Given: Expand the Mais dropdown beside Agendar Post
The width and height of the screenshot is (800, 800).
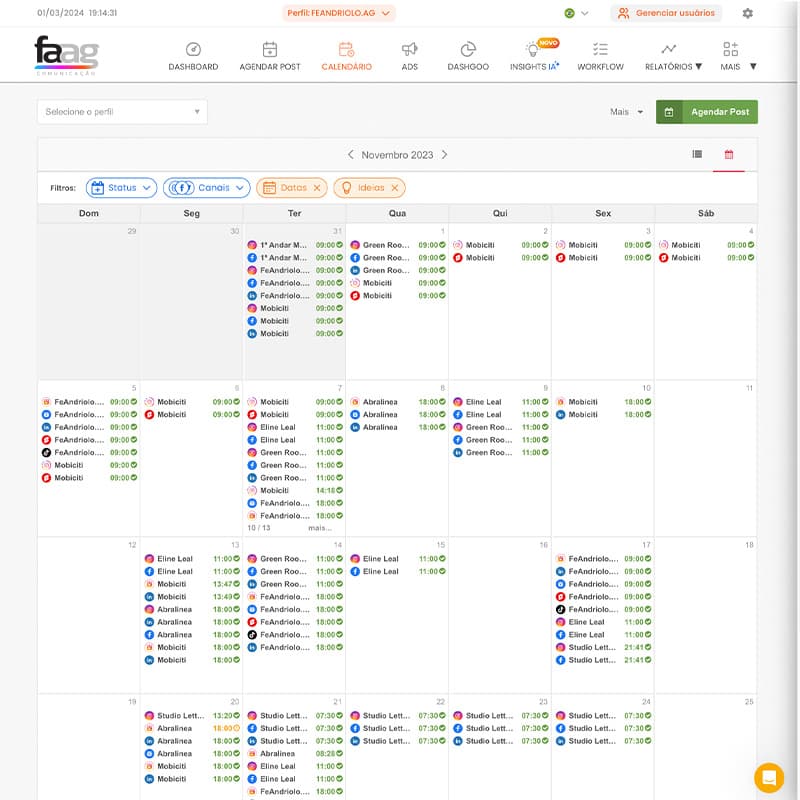Looking at the screenshot, I should (x=627, y=112).
